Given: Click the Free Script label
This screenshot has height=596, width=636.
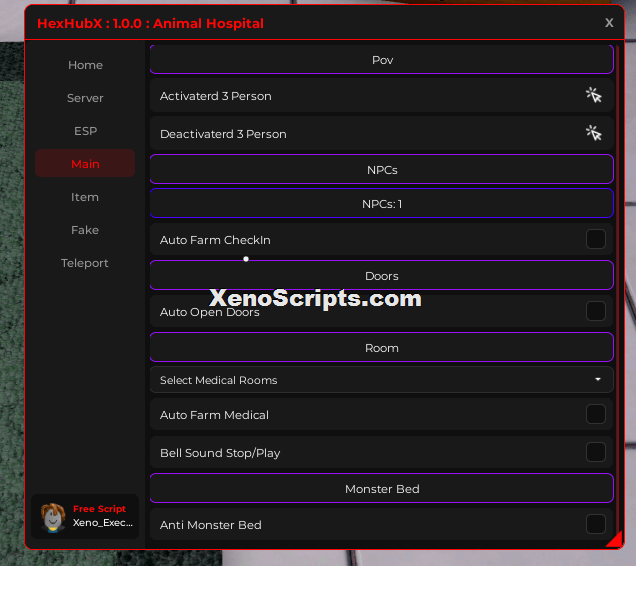Looking at the screenshot, I should click(99, 508).
